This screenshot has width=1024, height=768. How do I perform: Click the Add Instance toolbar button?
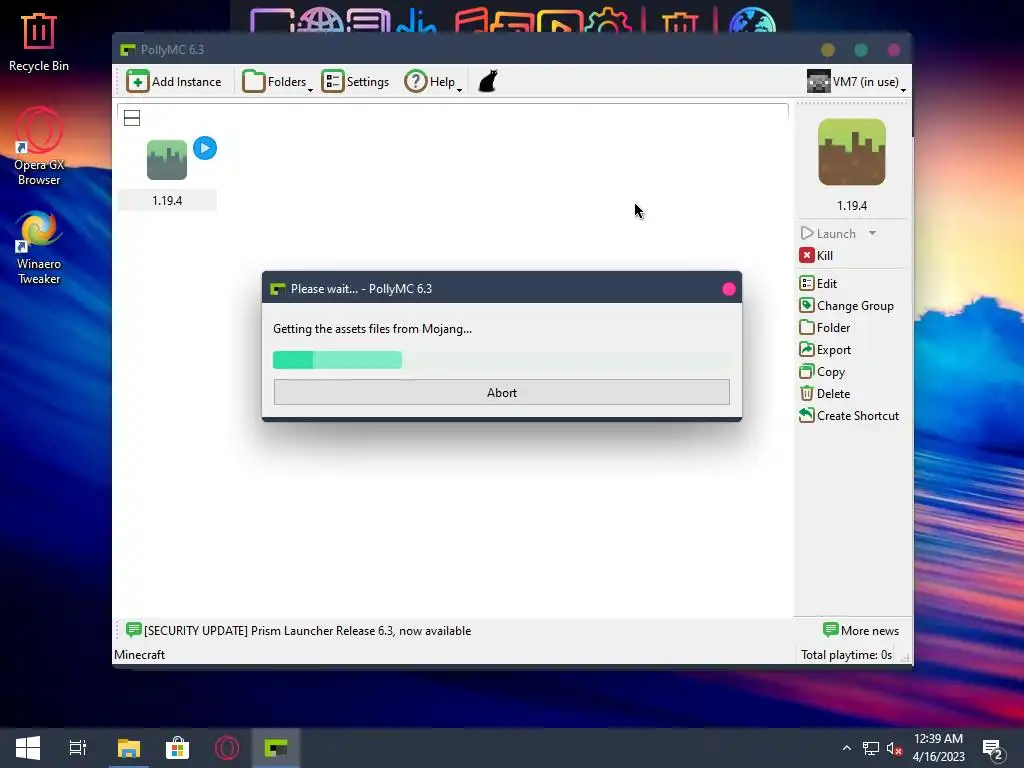(174, 82)
